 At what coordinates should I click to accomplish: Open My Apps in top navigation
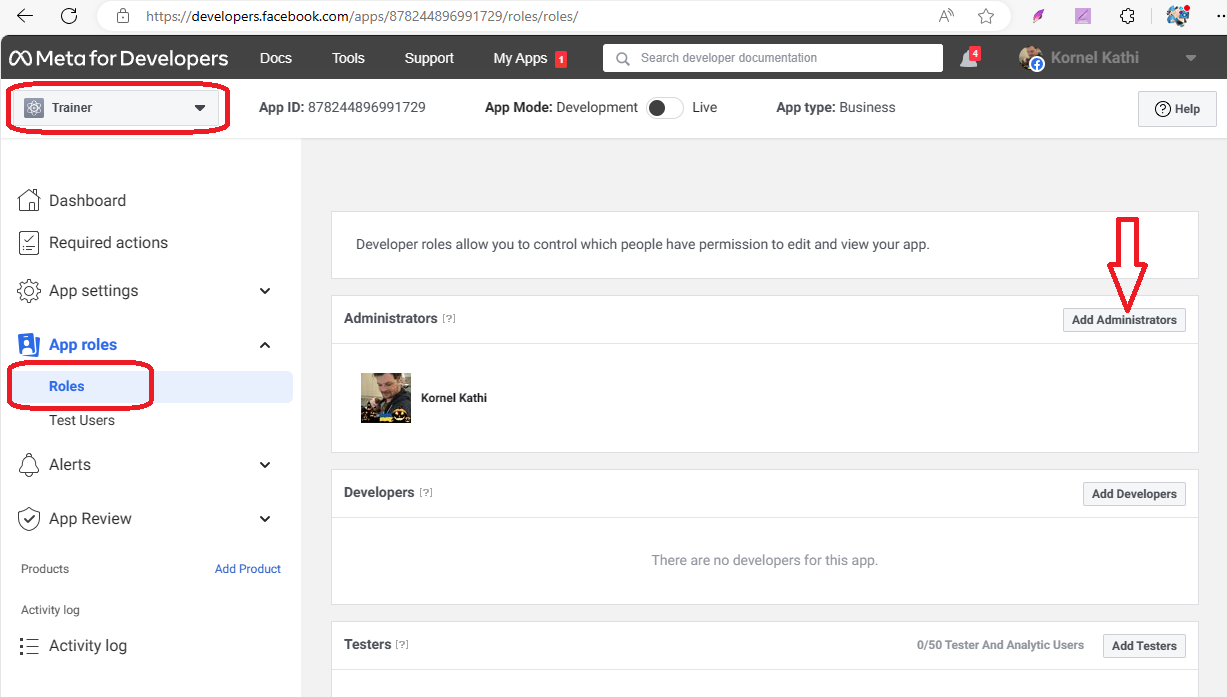(x=520, y=58)
